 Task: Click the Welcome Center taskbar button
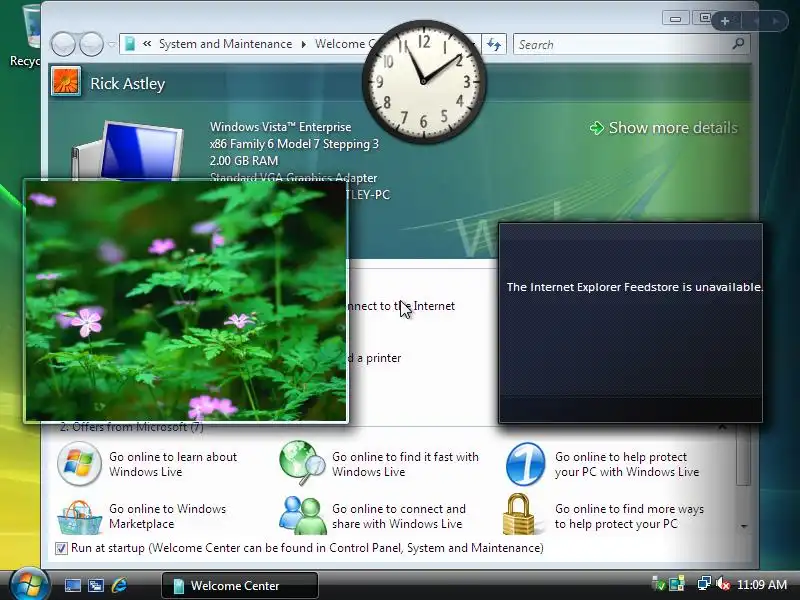pos(240,585)
